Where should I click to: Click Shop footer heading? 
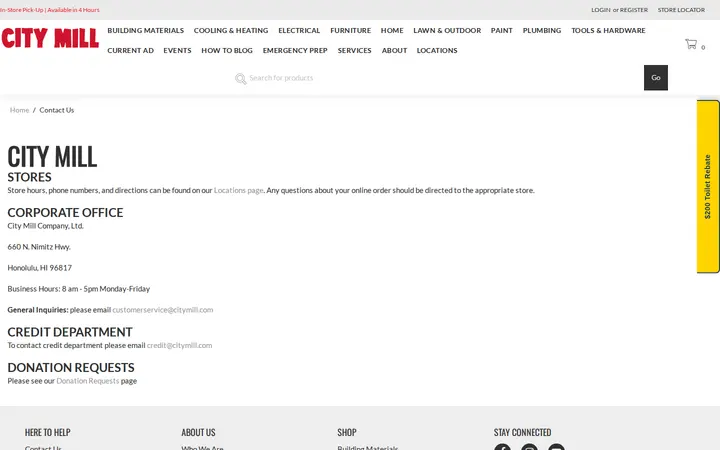click(347, 433)
